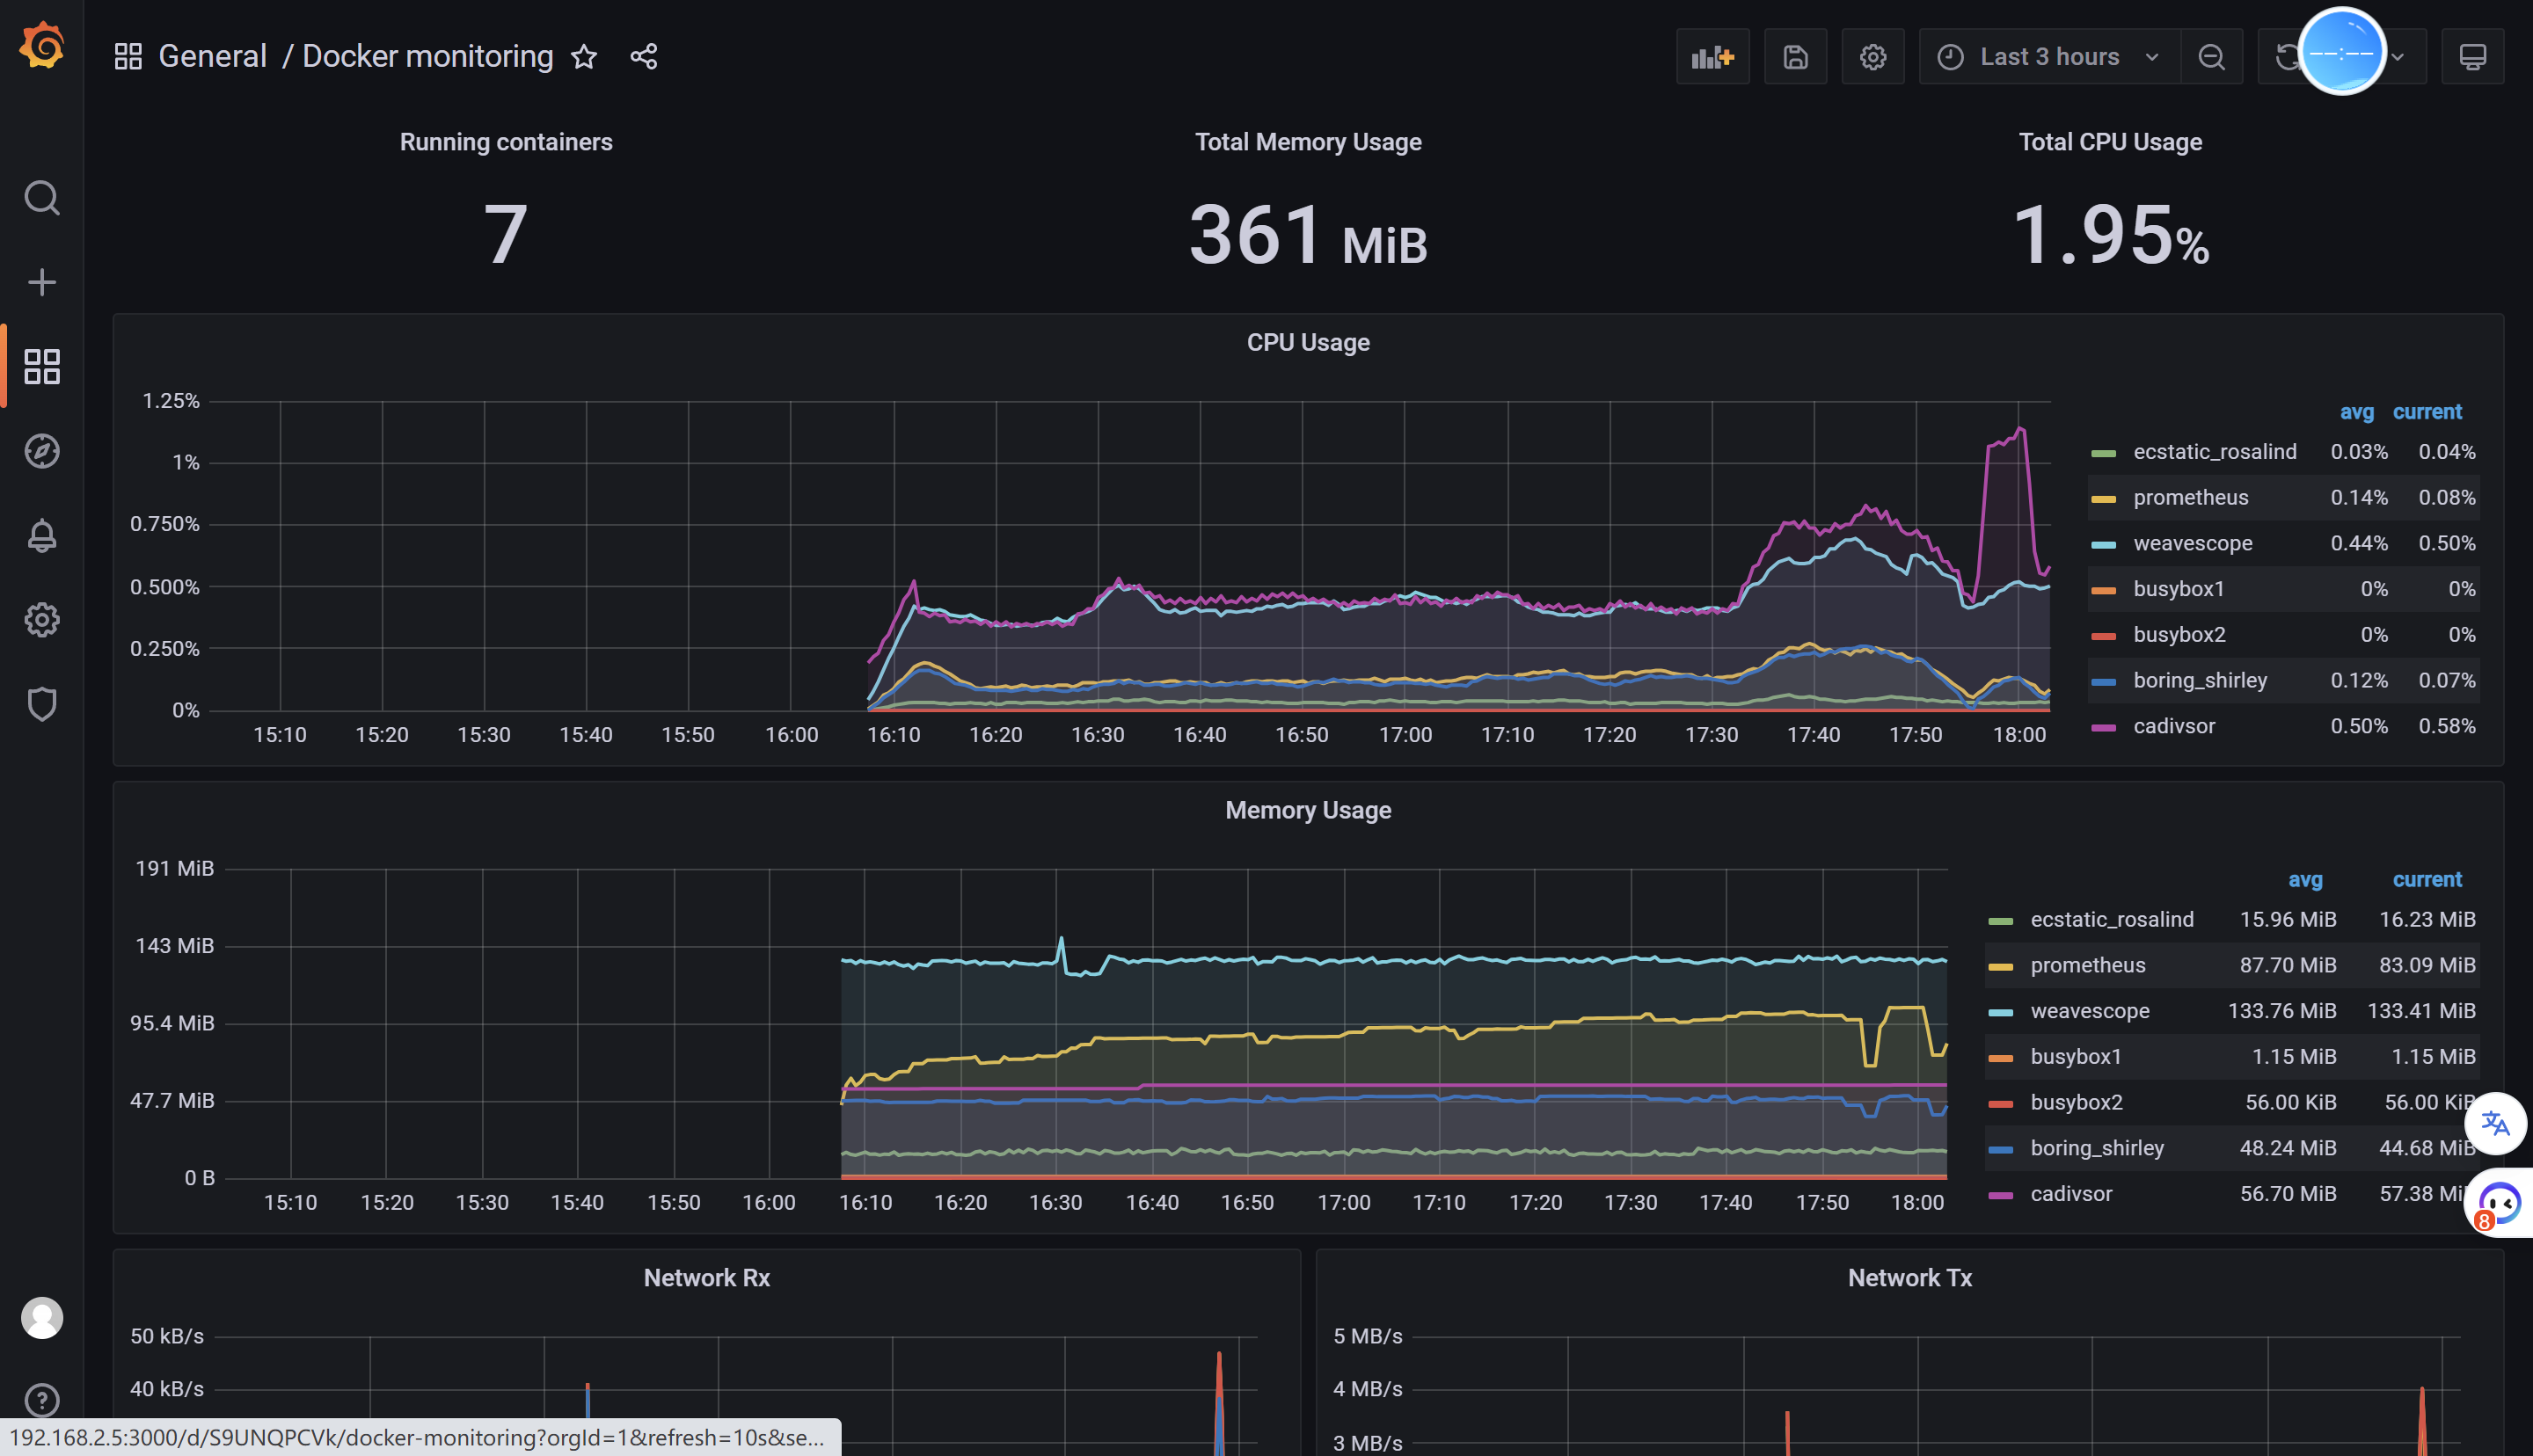Click the 361 MiB total memory value
This screenshot has height=1456, width=2533.
[x=1308, y=235]
